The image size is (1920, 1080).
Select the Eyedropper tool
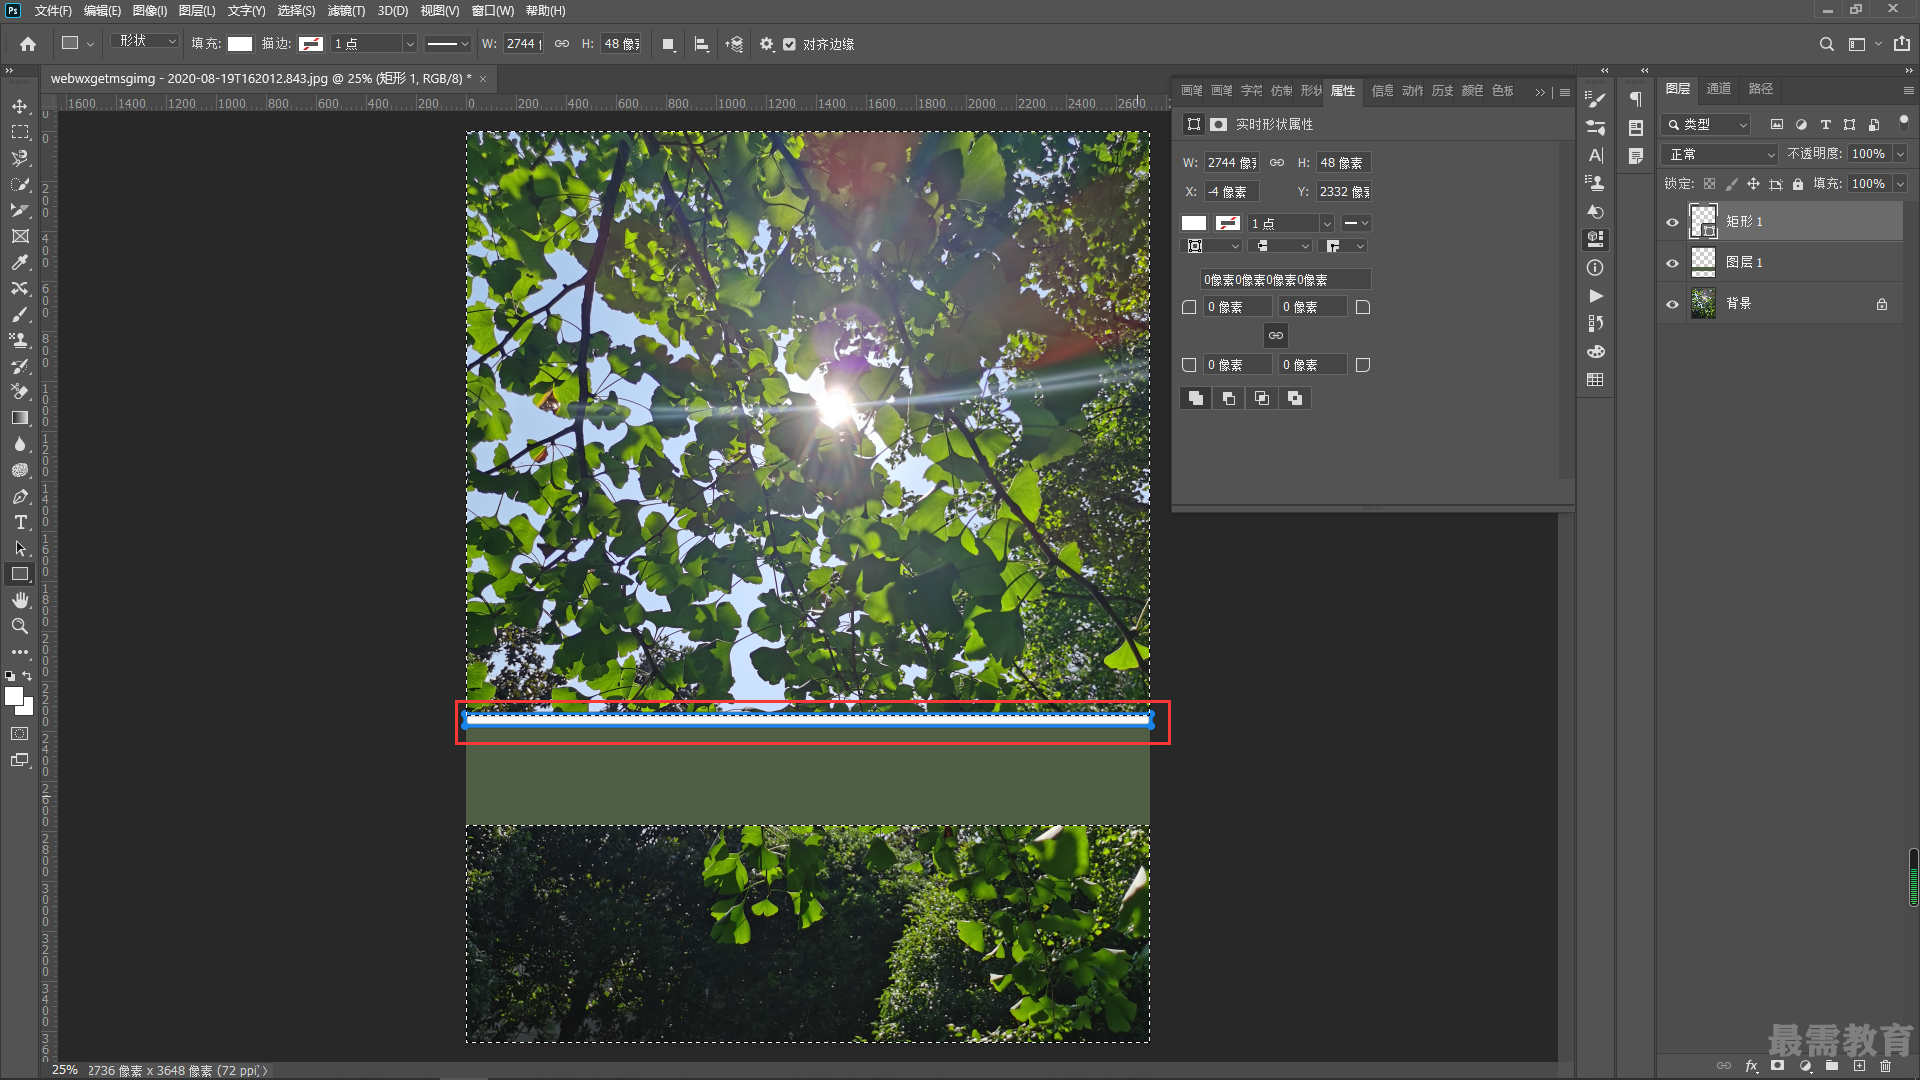[x=20, y=262]
